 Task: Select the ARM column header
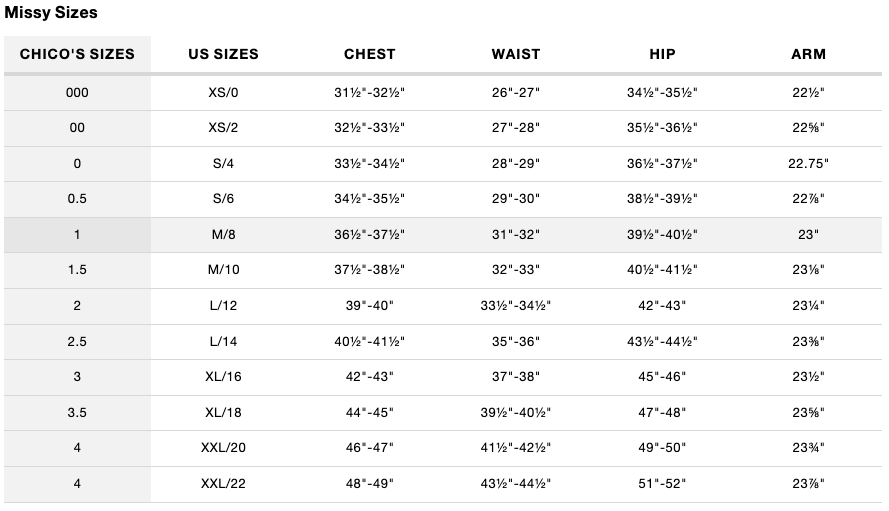(808, 54)
